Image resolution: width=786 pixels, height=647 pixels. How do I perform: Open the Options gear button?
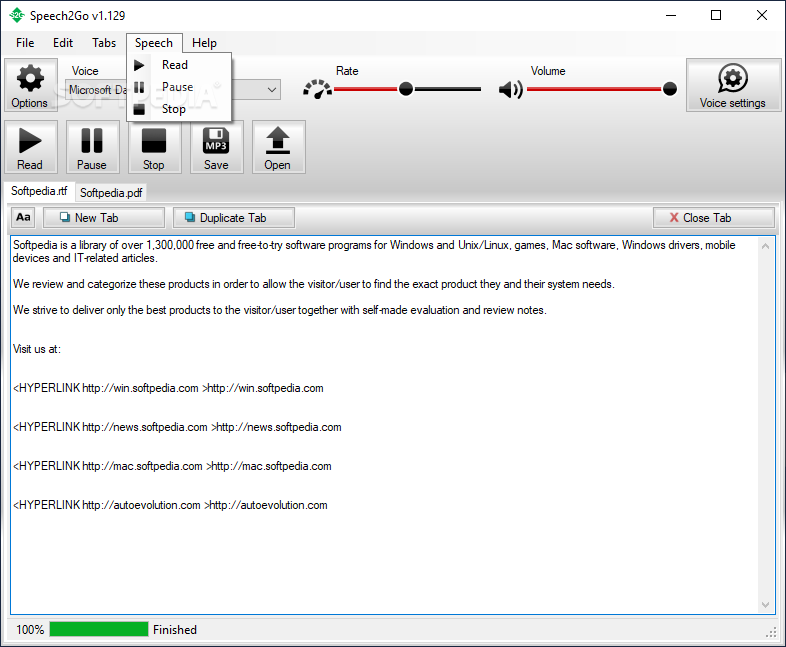[x=31, y=85]
